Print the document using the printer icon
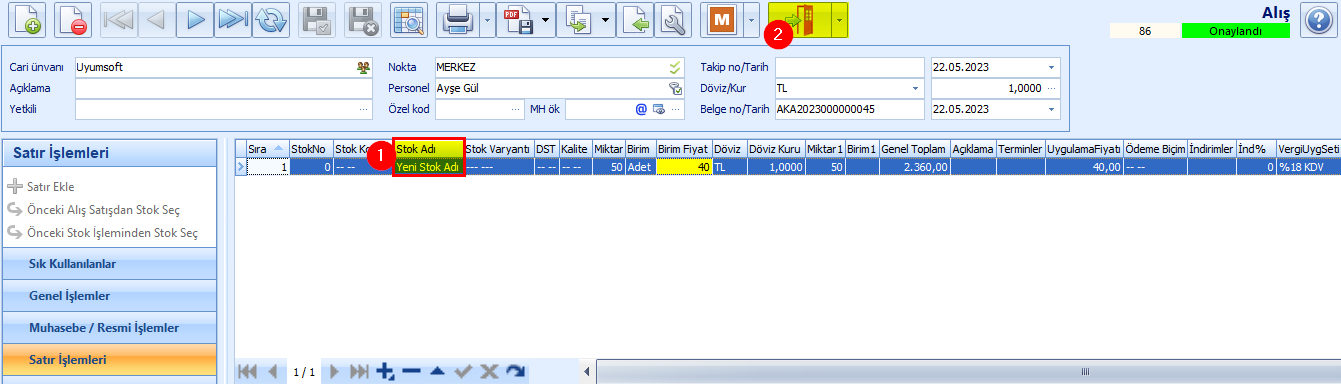 (458, 19)
